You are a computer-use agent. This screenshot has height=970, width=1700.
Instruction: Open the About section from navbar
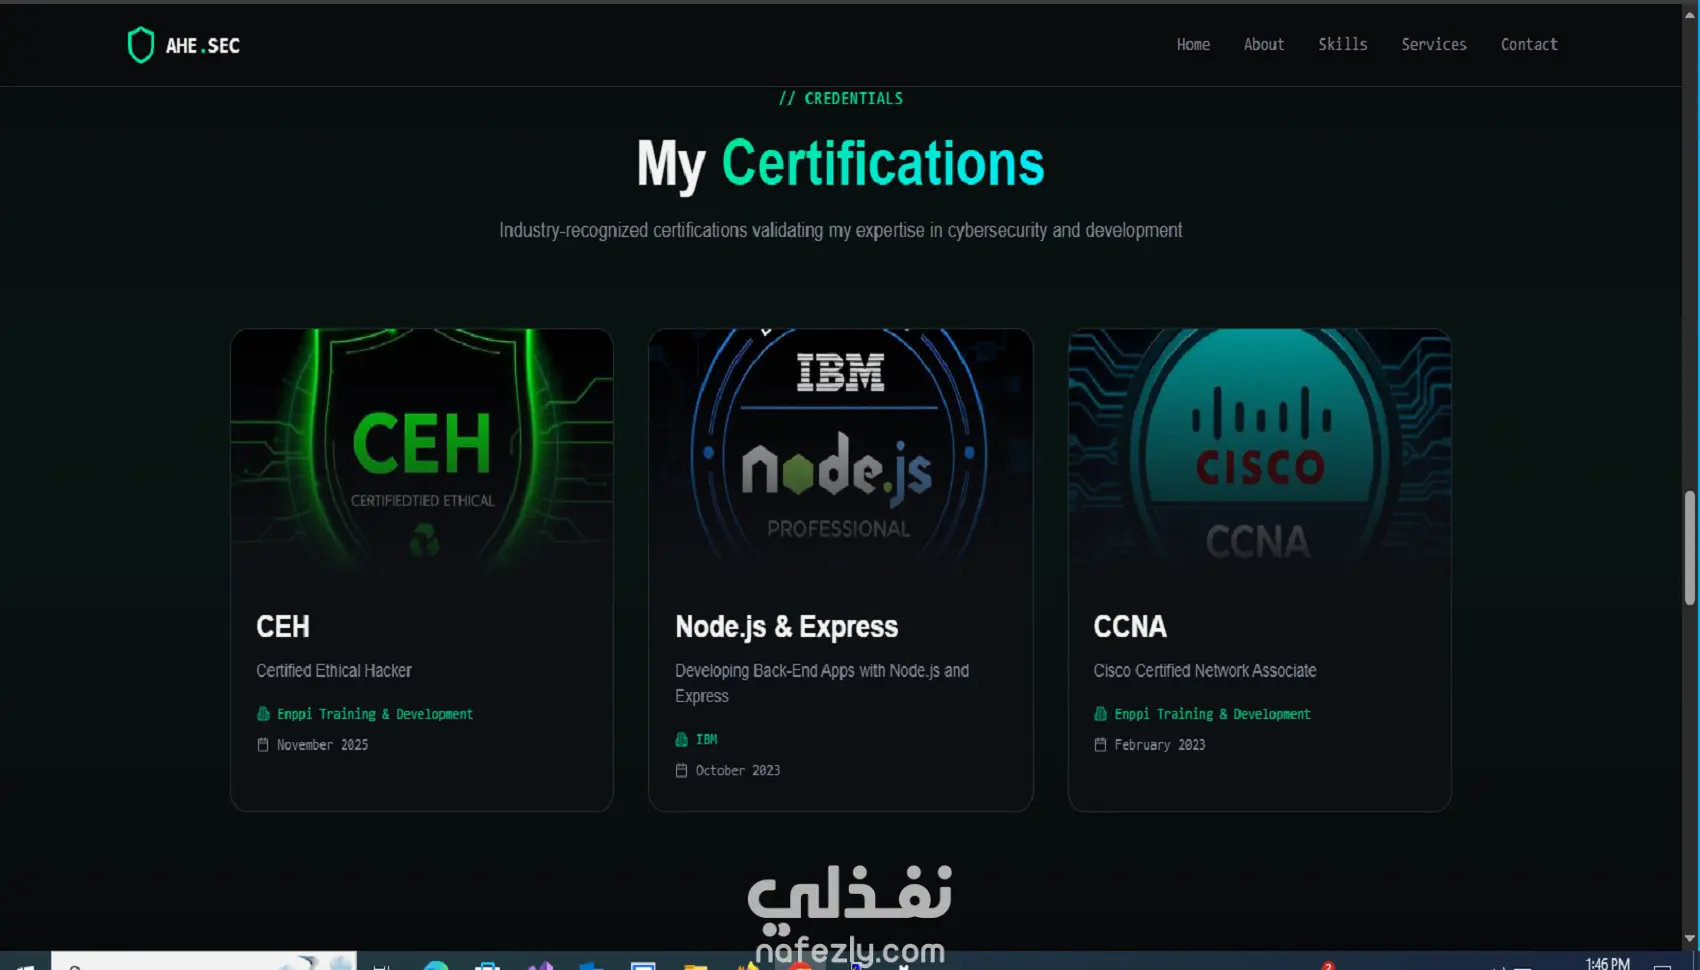[x=1264, y=45]
